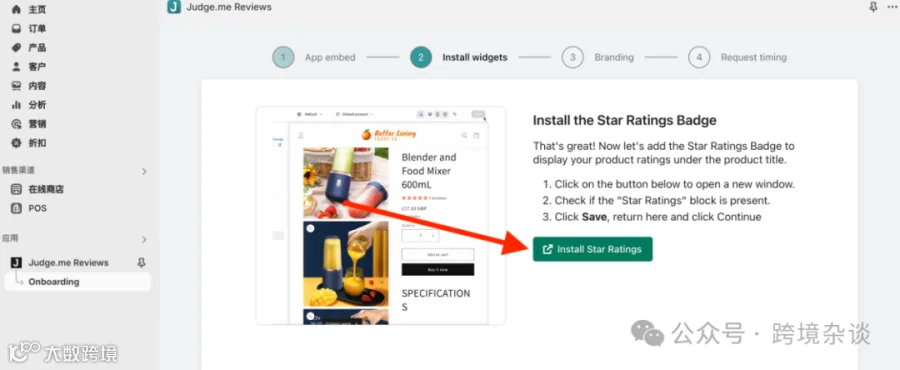Image resolution: width=900 pixels, height=370 pixels.
Task: Open the three-dot more menu in header
Action: click(892, 7)
